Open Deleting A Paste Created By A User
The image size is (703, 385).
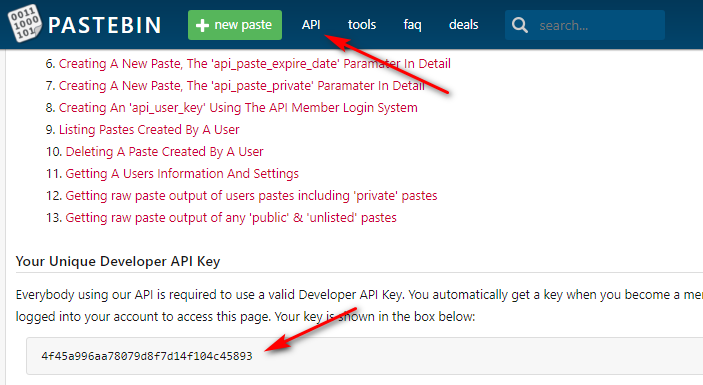[x=164, y=151]
